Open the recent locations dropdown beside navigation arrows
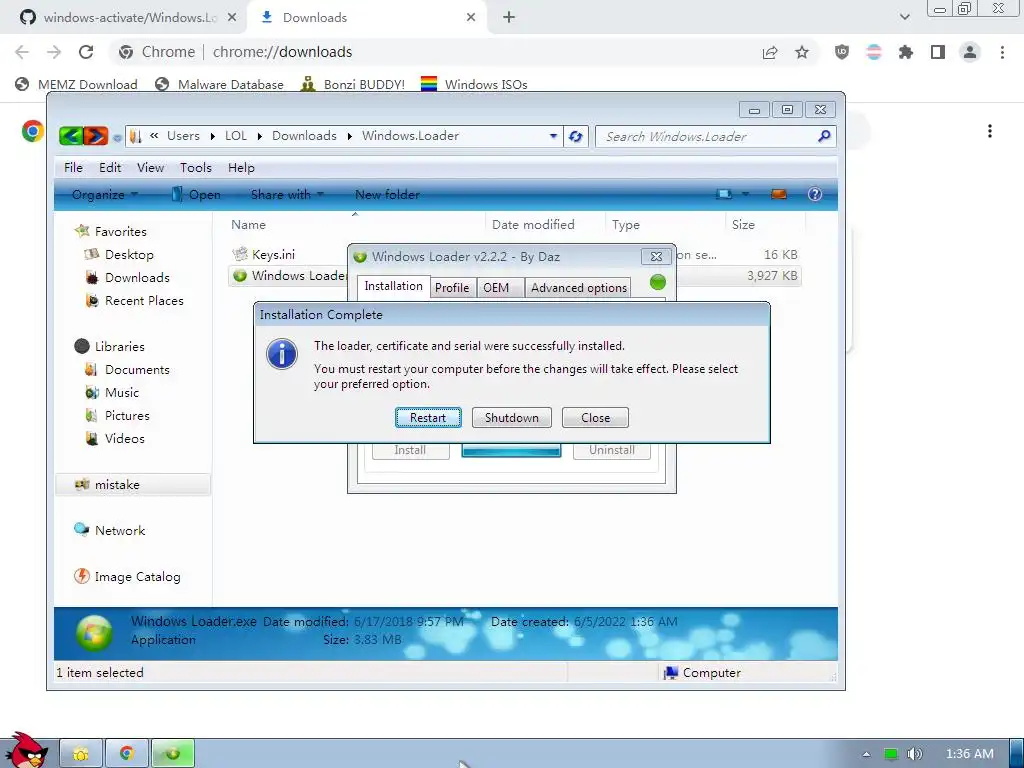This screenshot has height=768, width=1024. (117, 137)
